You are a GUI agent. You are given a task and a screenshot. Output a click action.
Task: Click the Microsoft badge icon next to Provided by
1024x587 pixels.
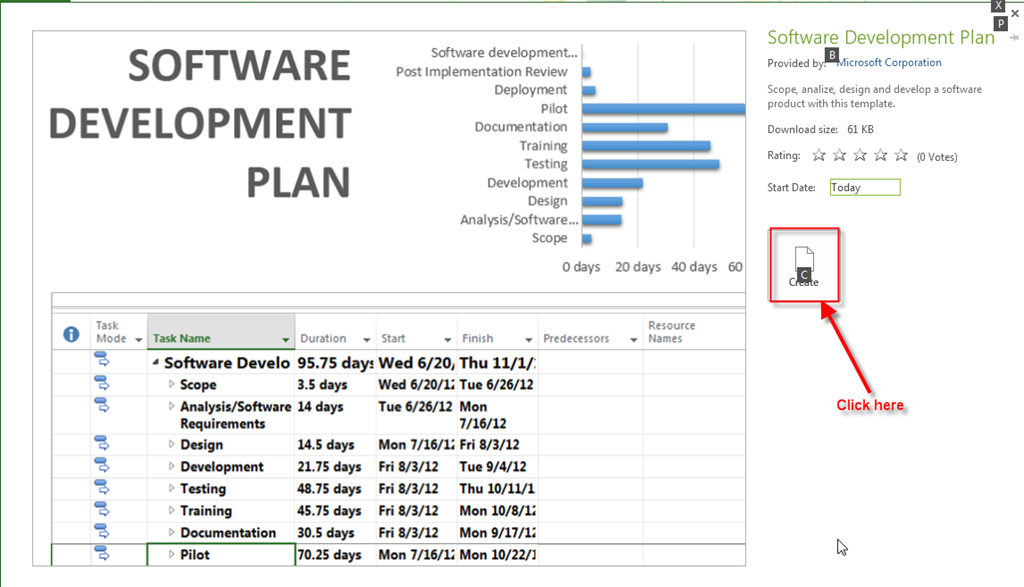pyautogui.click(x=831, y=56)
